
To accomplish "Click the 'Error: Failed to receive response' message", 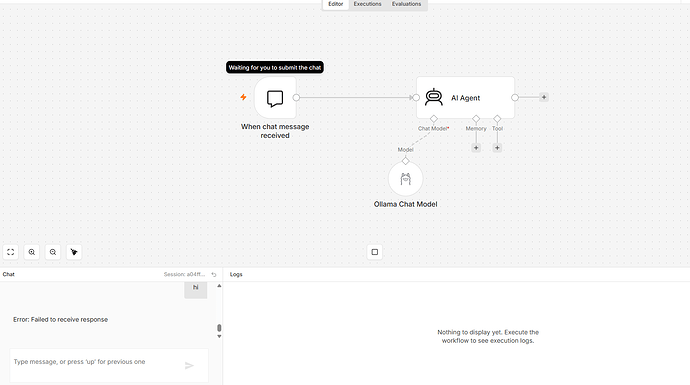I will pos(60,319).
